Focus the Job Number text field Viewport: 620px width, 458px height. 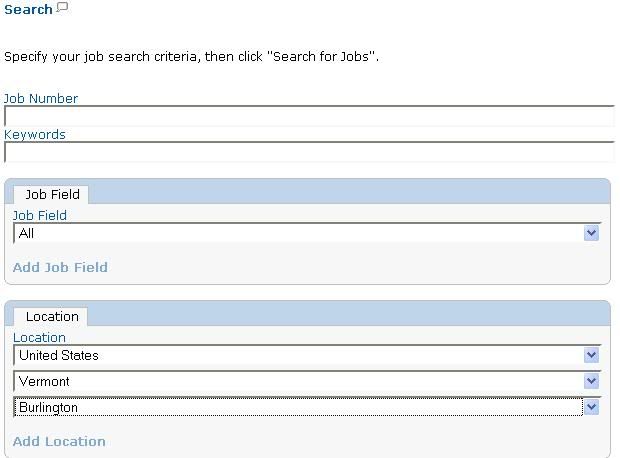(310, 116)
